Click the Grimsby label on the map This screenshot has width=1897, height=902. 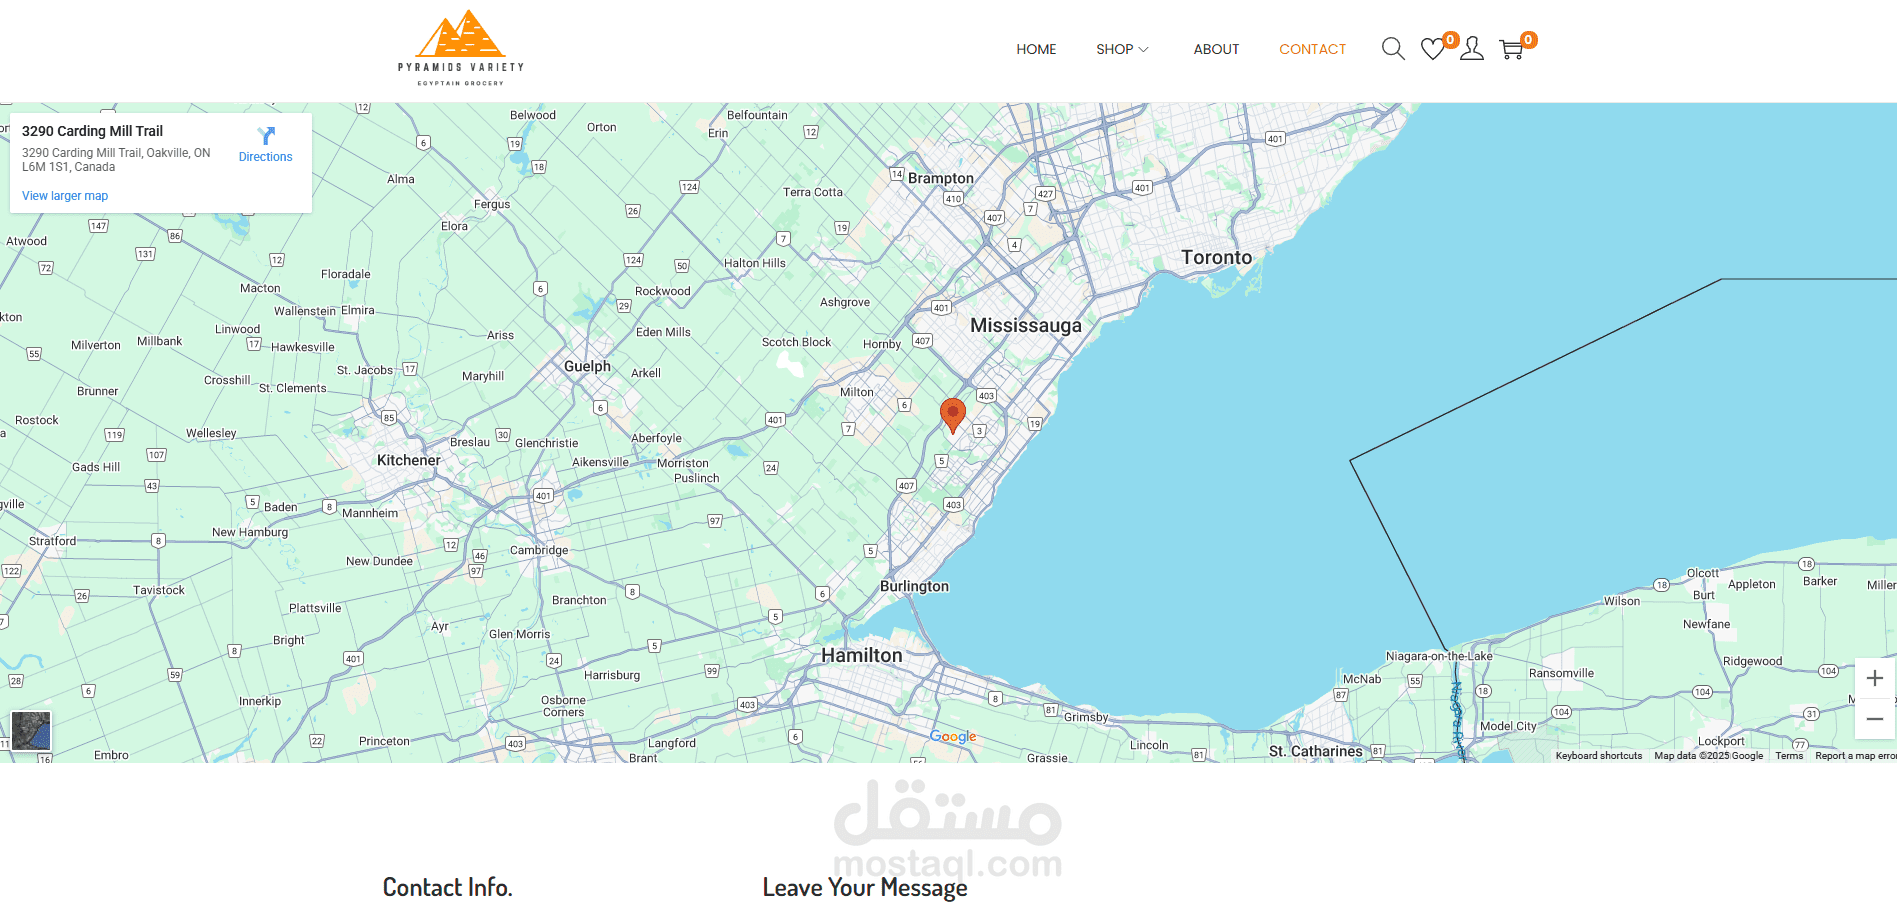(x=1086, y=717)
